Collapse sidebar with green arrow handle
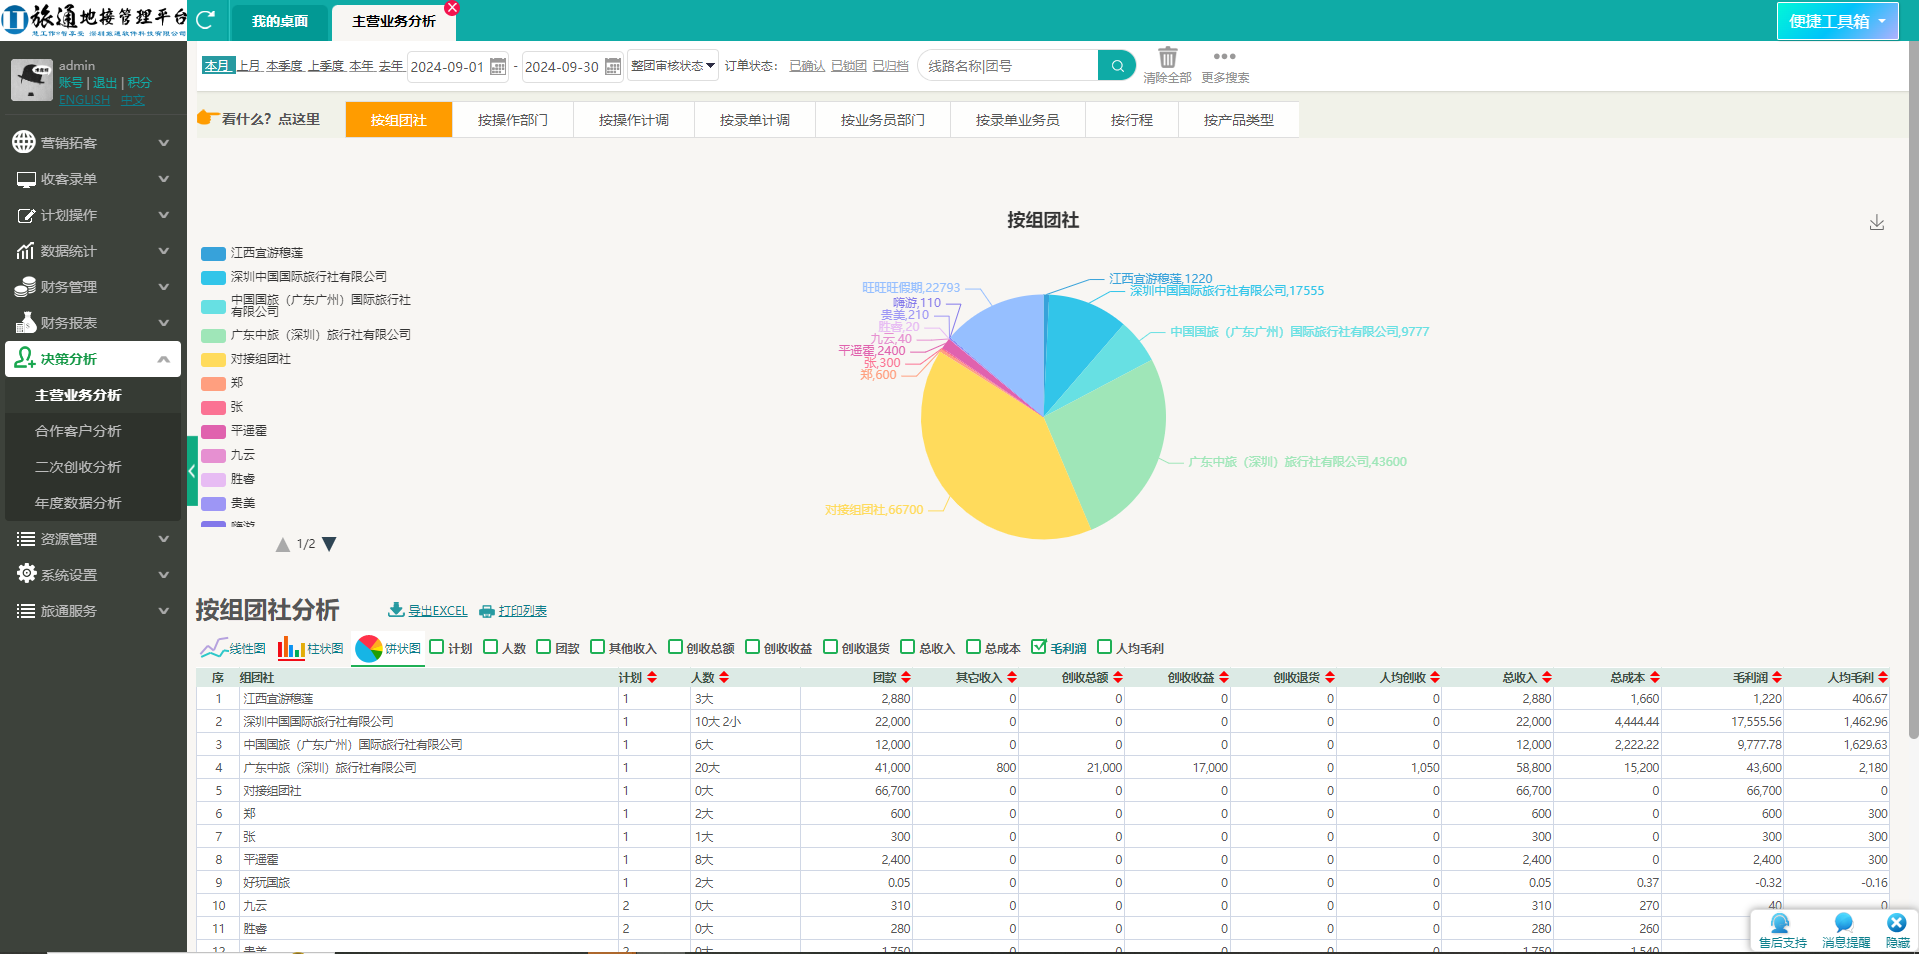This screenshot has height=954, width=1919. point(192,471)
